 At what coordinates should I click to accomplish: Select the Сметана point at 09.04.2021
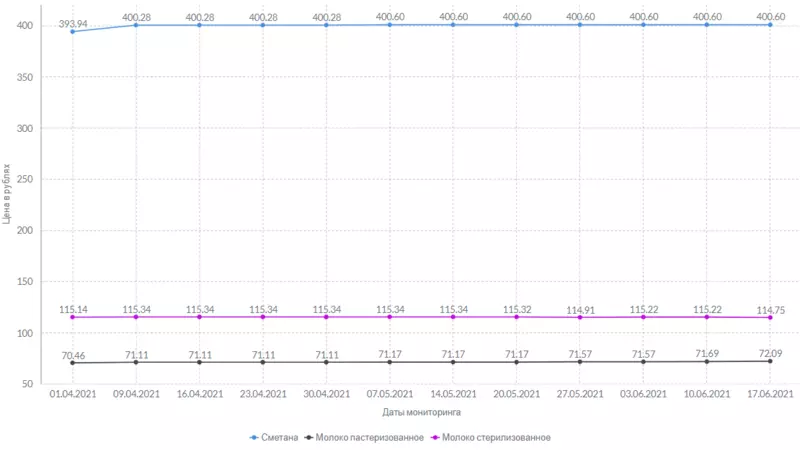point(136,24)
